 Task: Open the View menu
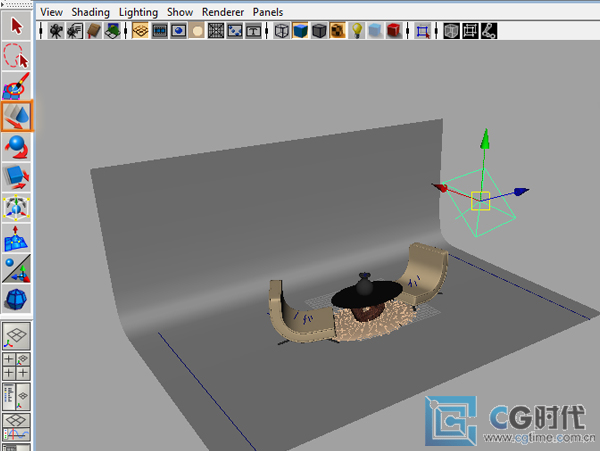pyautogui.click(x=51, y=12)
